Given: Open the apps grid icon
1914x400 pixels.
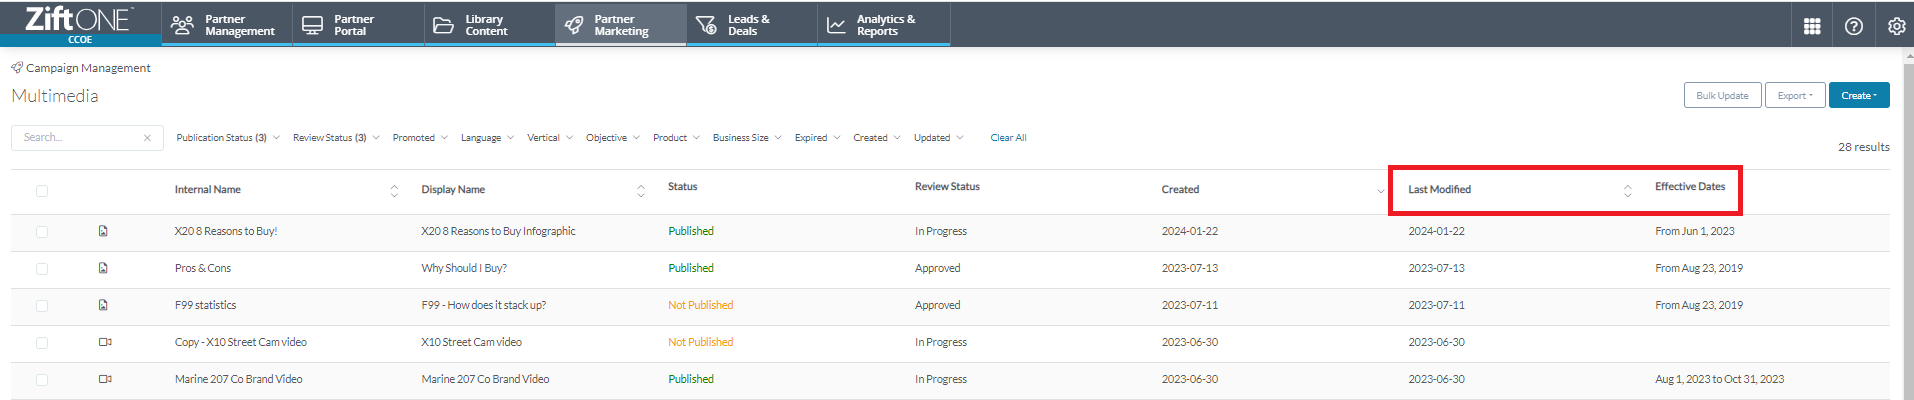Looking at the screenshot, I should click(x=1812, y=26).
